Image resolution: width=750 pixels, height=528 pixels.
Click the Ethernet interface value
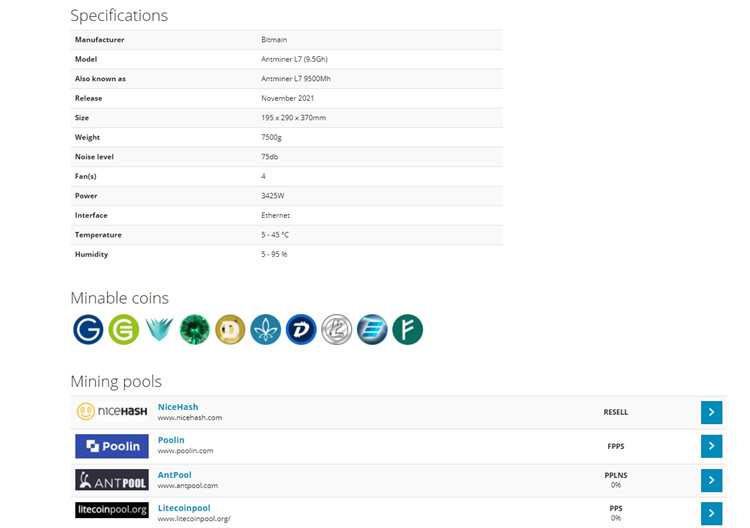(x=276, y=216)
